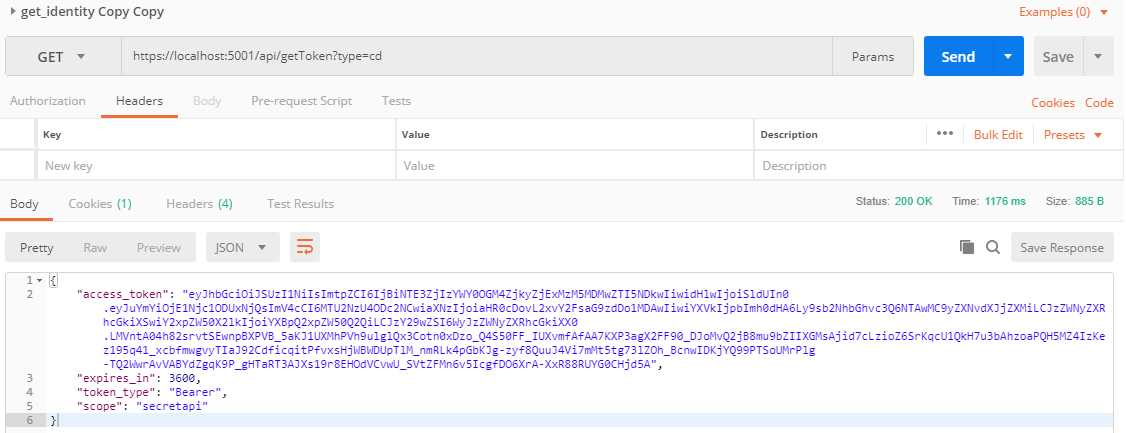
Task: Switch to the Test Results tab
Action: [x=300, y=204]
